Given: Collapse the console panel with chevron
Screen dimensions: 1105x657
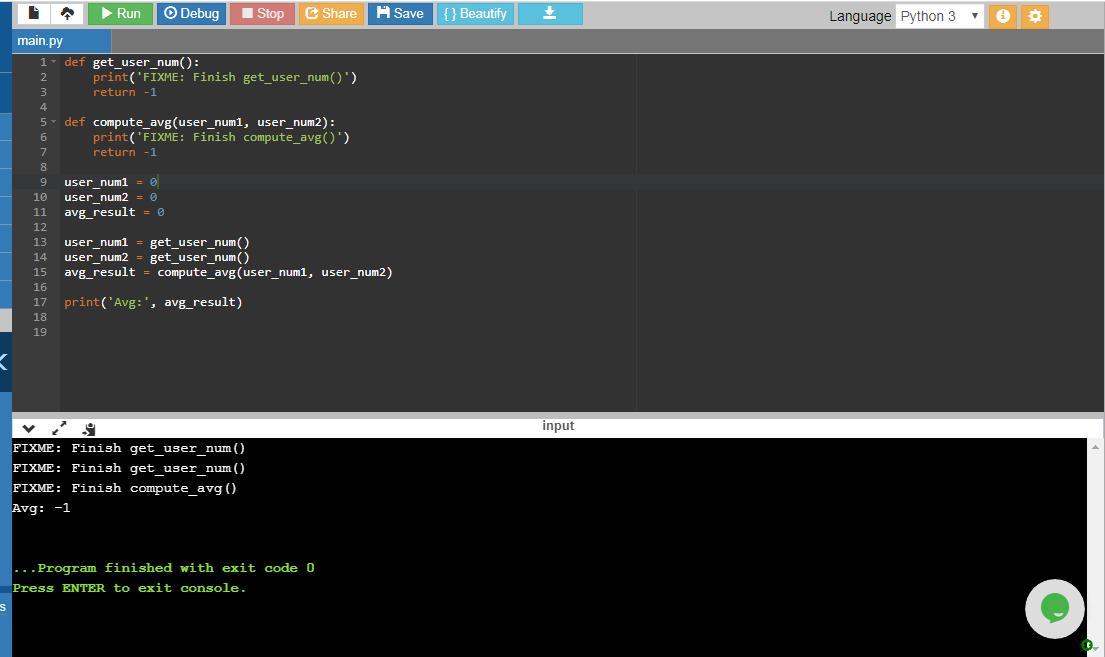Looking at the screenshot, I should click(x=28, y=428).
